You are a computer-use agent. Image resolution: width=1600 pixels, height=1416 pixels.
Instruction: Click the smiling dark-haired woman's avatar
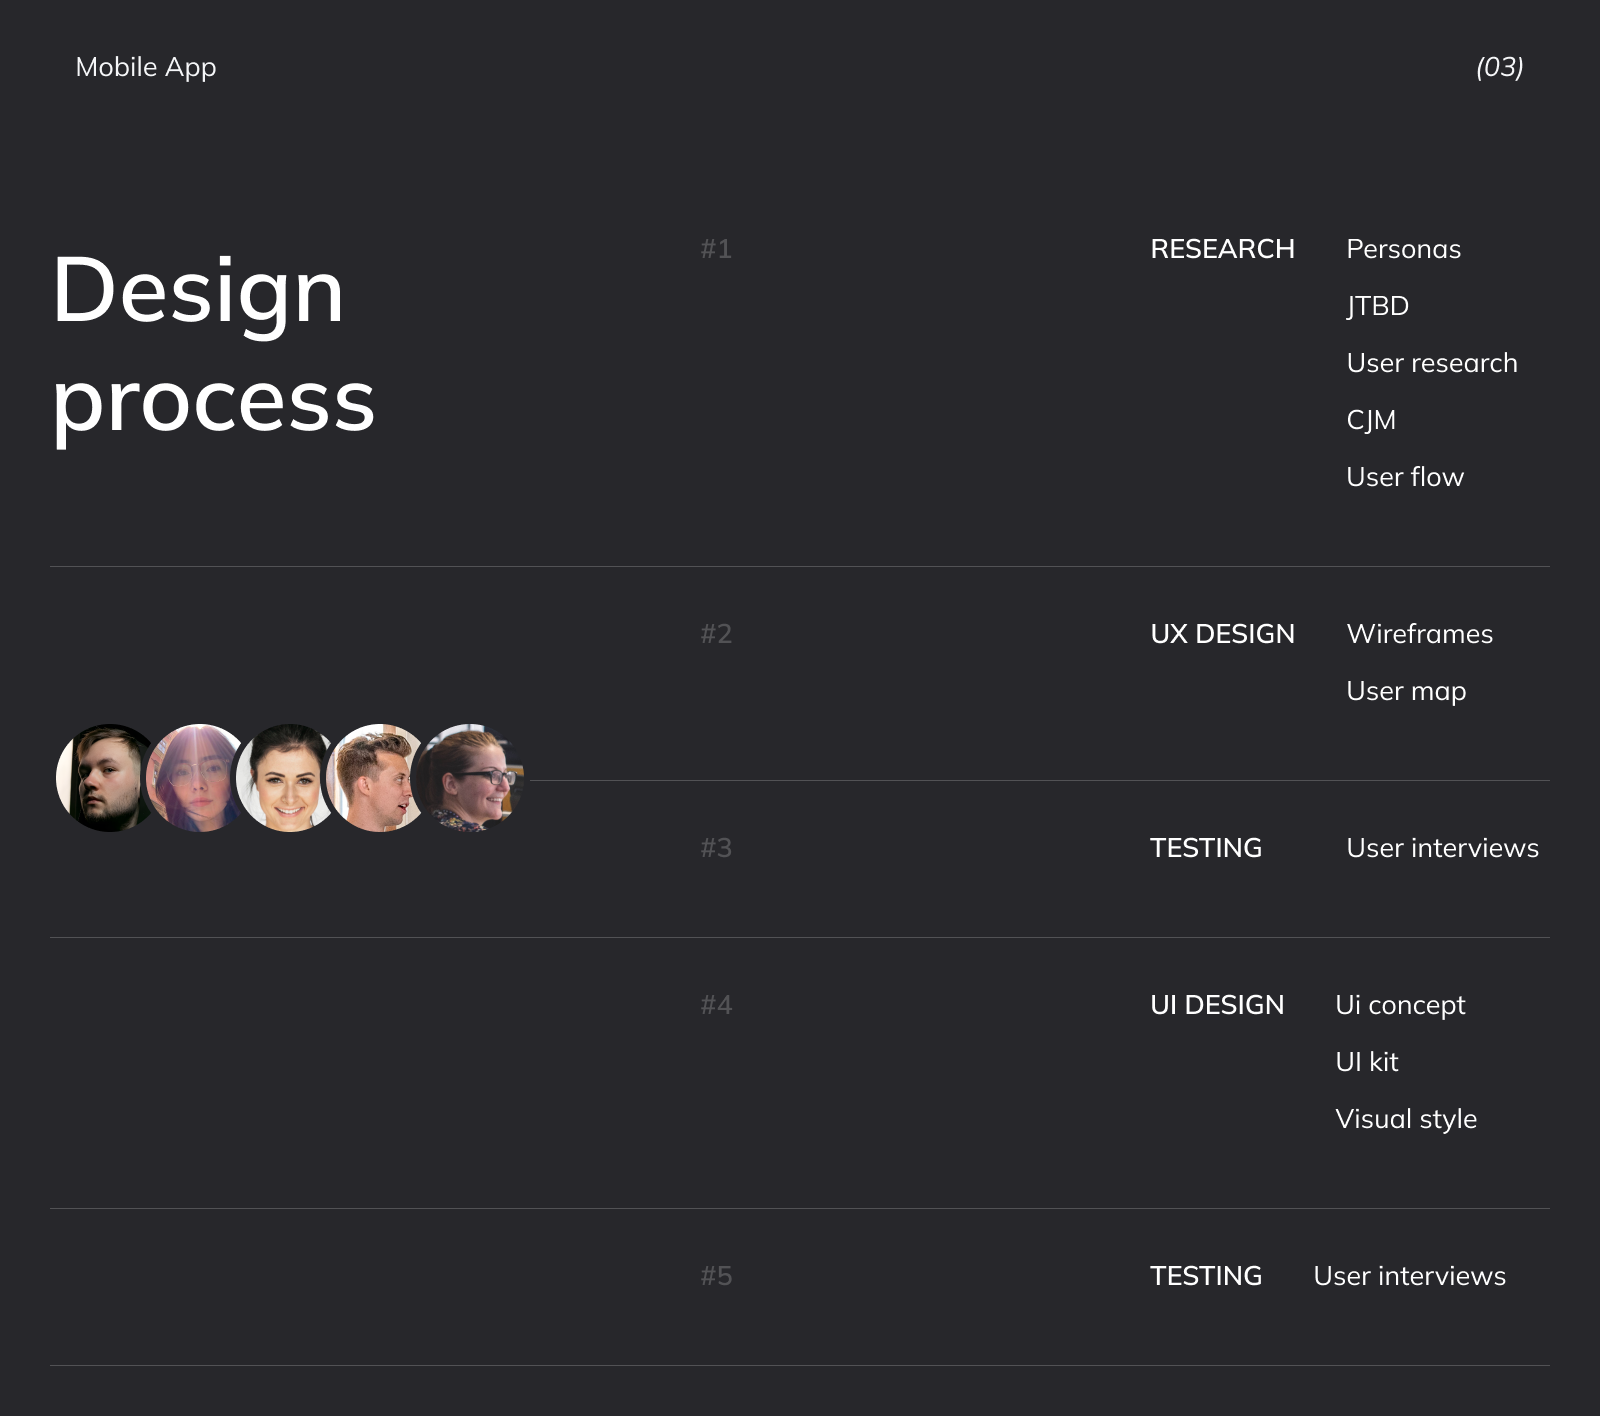coord(287,778)
